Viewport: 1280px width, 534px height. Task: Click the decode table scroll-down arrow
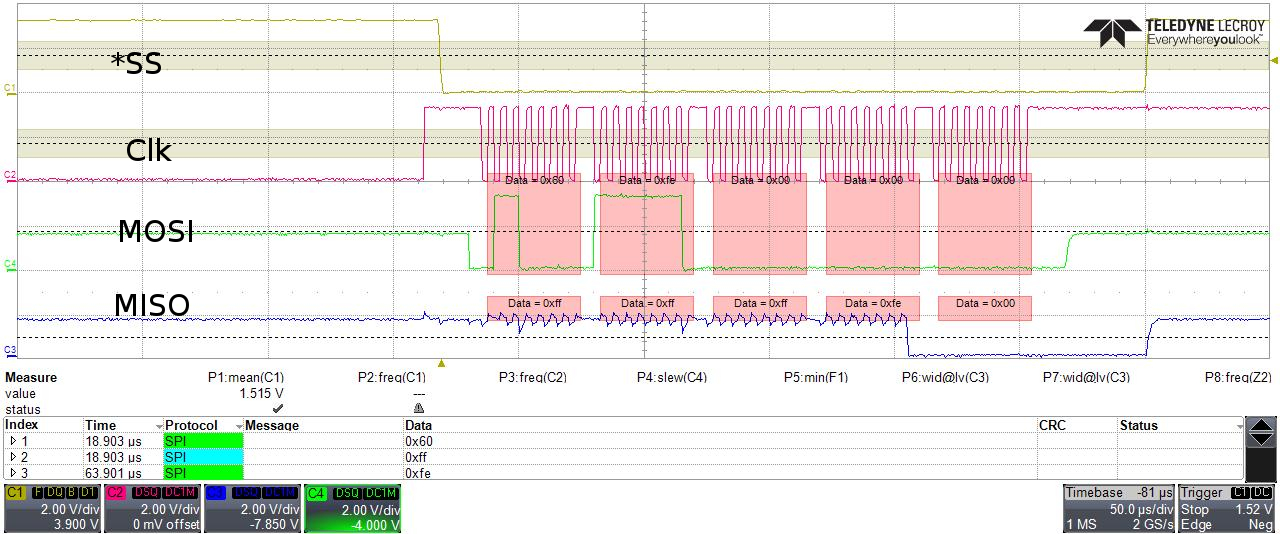pyautogui.click(x=1262, y=439)
